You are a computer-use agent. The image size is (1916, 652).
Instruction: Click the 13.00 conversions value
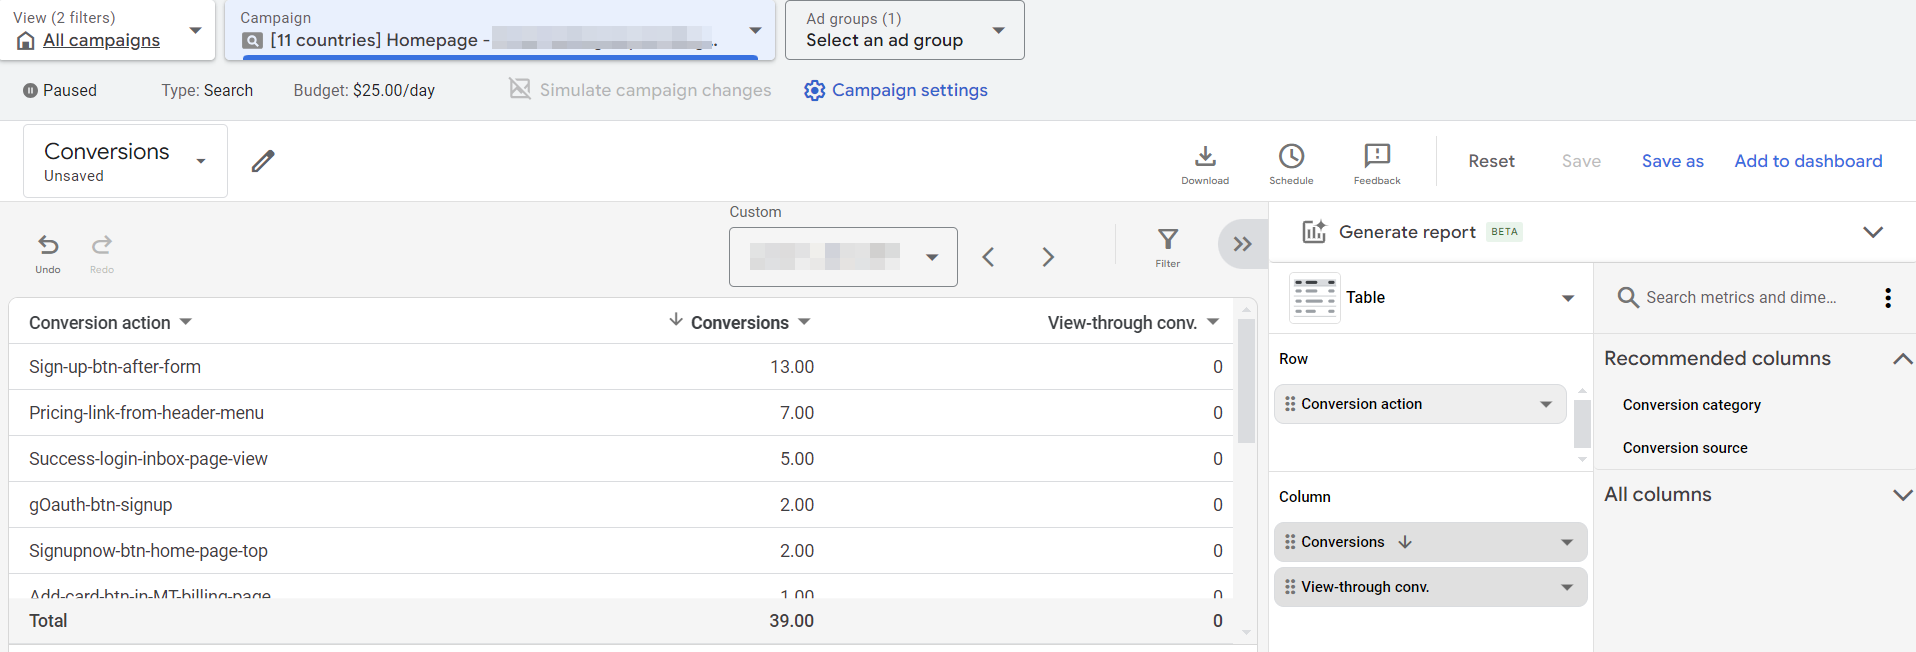click(x=792, y=367)
